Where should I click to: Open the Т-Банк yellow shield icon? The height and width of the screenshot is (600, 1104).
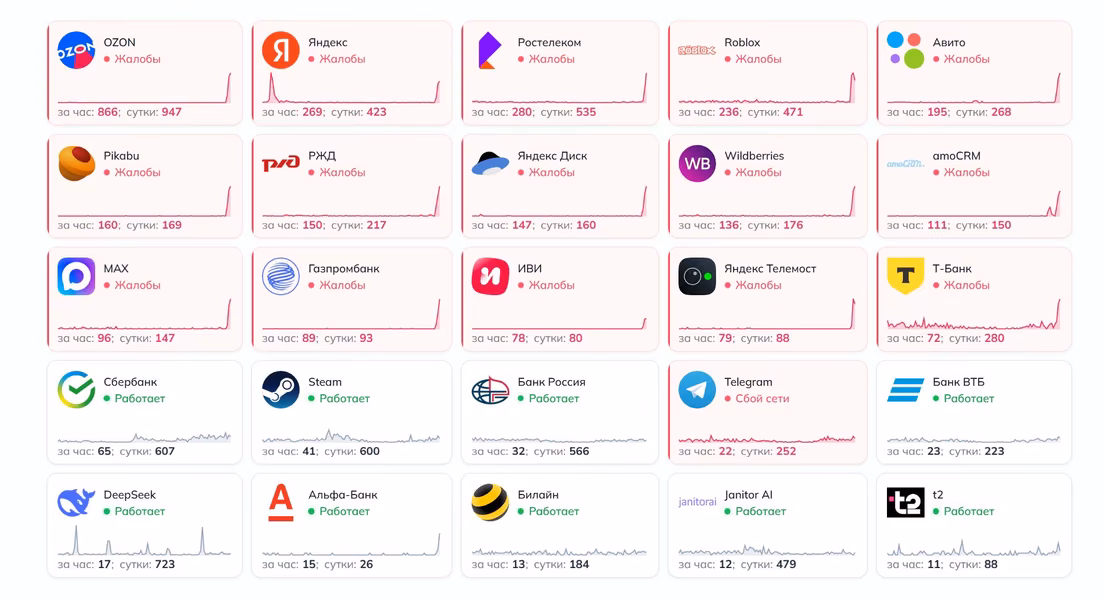coord(905,276)
